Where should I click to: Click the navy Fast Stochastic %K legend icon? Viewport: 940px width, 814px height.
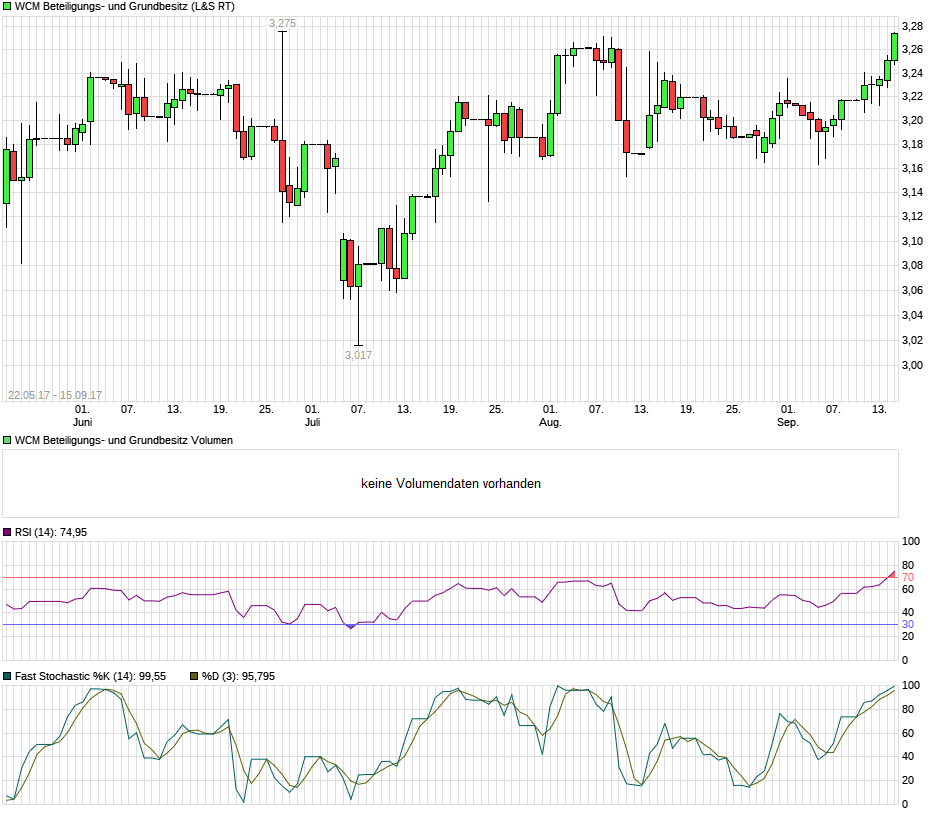click(x=8, y=676)
